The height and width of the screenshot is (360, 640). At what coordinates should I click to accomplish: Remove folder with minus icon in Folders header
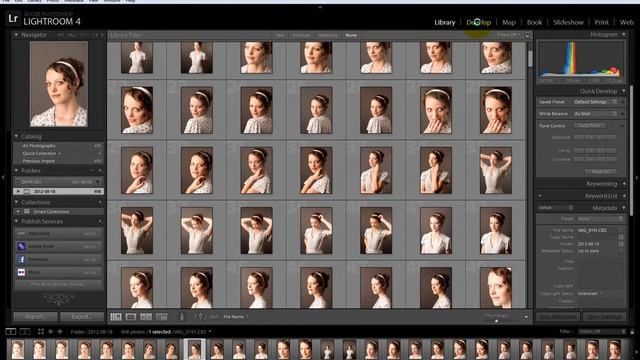pyautogui.click(x=92, y=171)
